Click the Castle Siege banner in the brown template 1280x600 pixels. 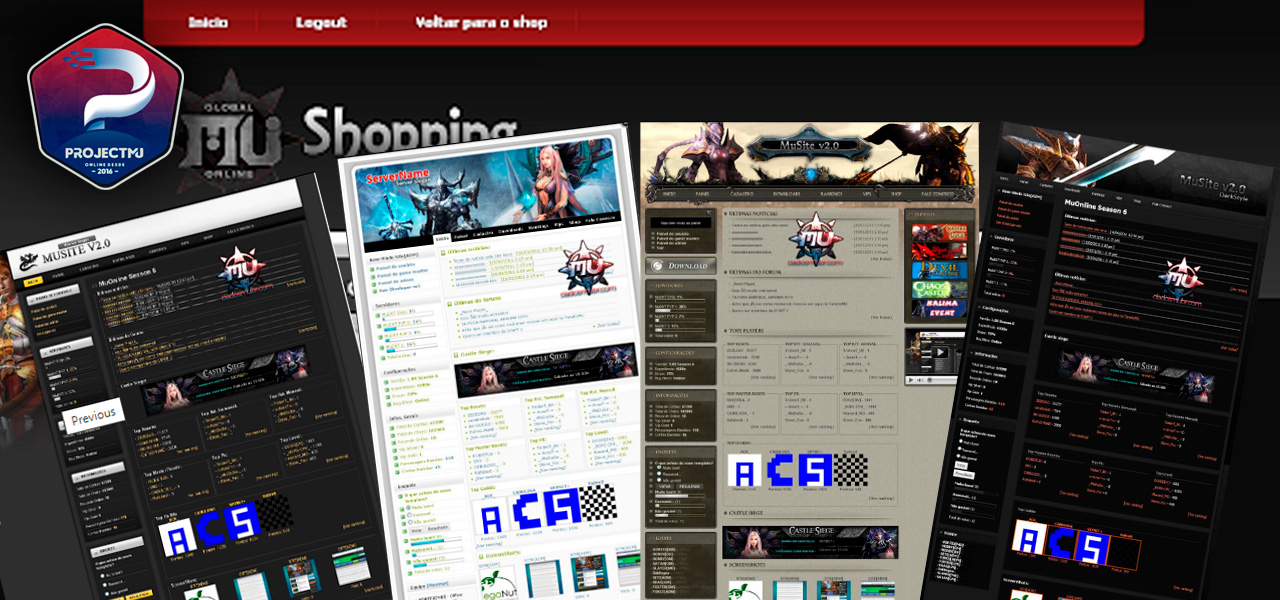[810, 542]
